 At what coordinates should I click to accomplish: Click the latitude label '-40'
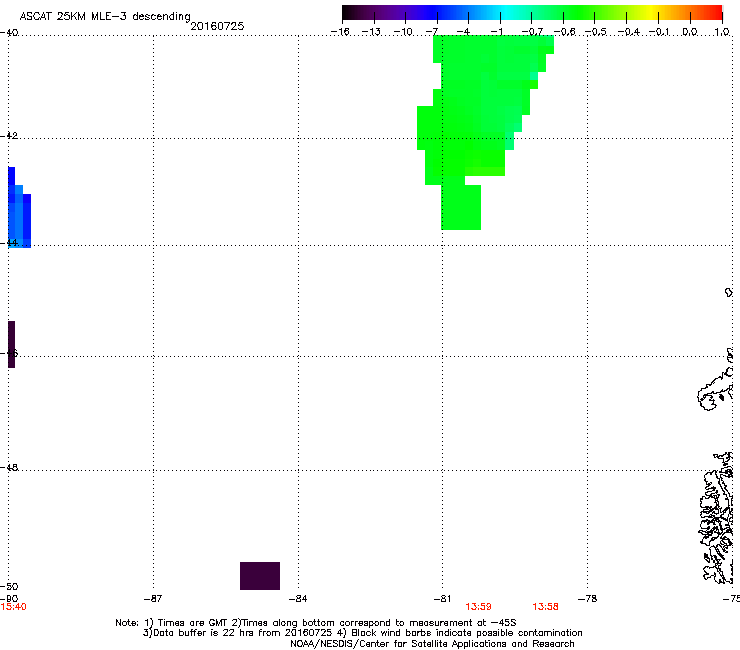(9, 32)
